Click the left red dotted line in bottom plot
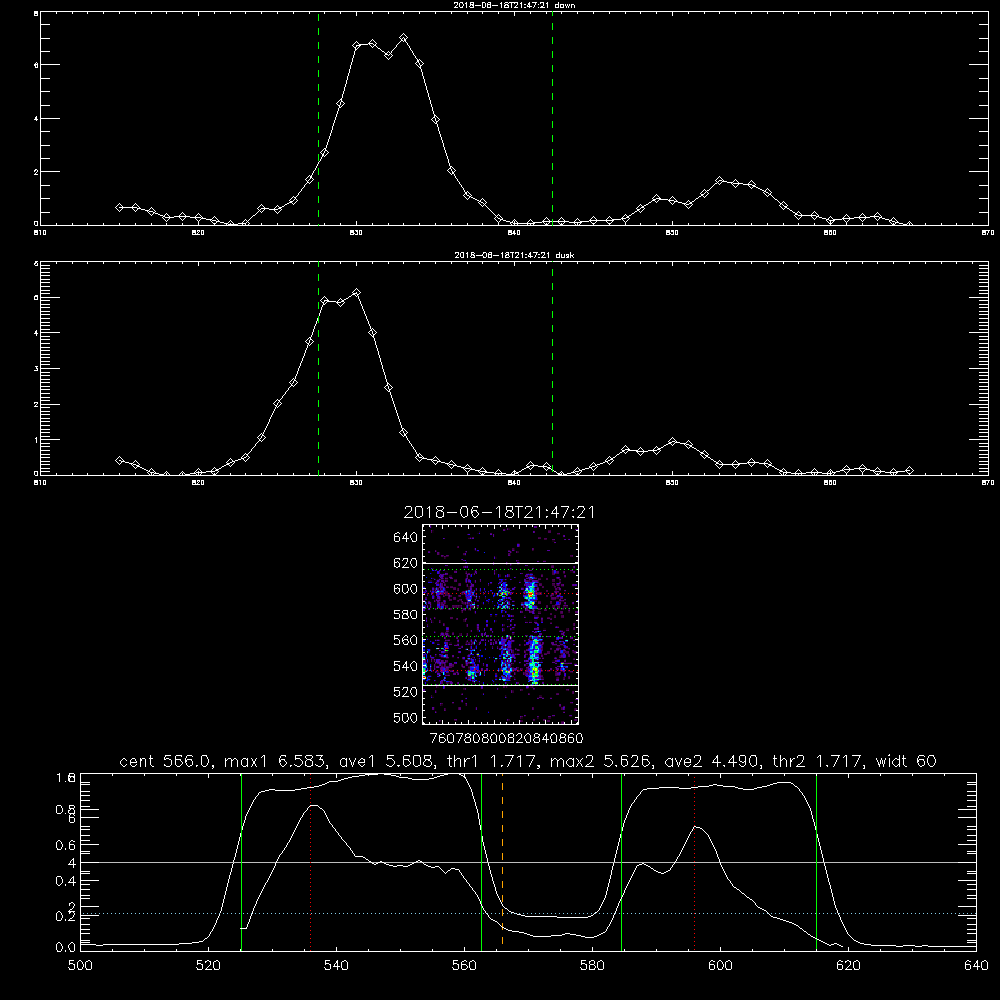 click(311, 861)
